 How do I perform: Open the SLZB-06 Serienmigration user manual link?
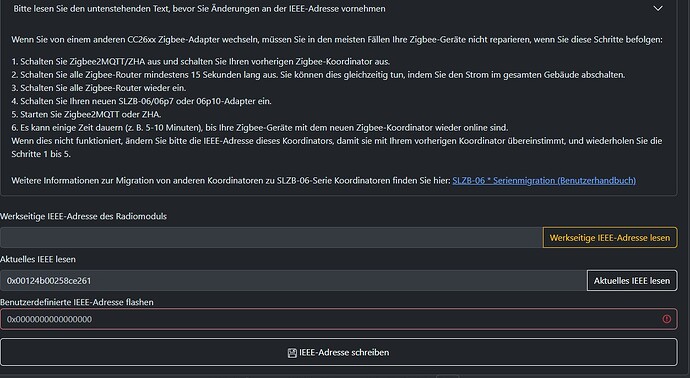coord(544,180)
